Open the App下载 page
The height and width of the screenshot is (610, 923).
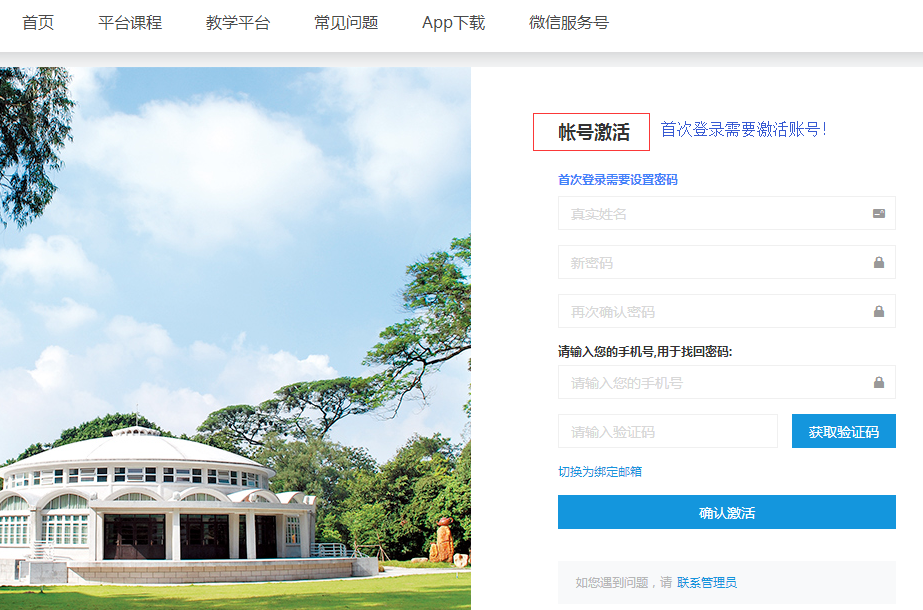click(x=453, y=23)
